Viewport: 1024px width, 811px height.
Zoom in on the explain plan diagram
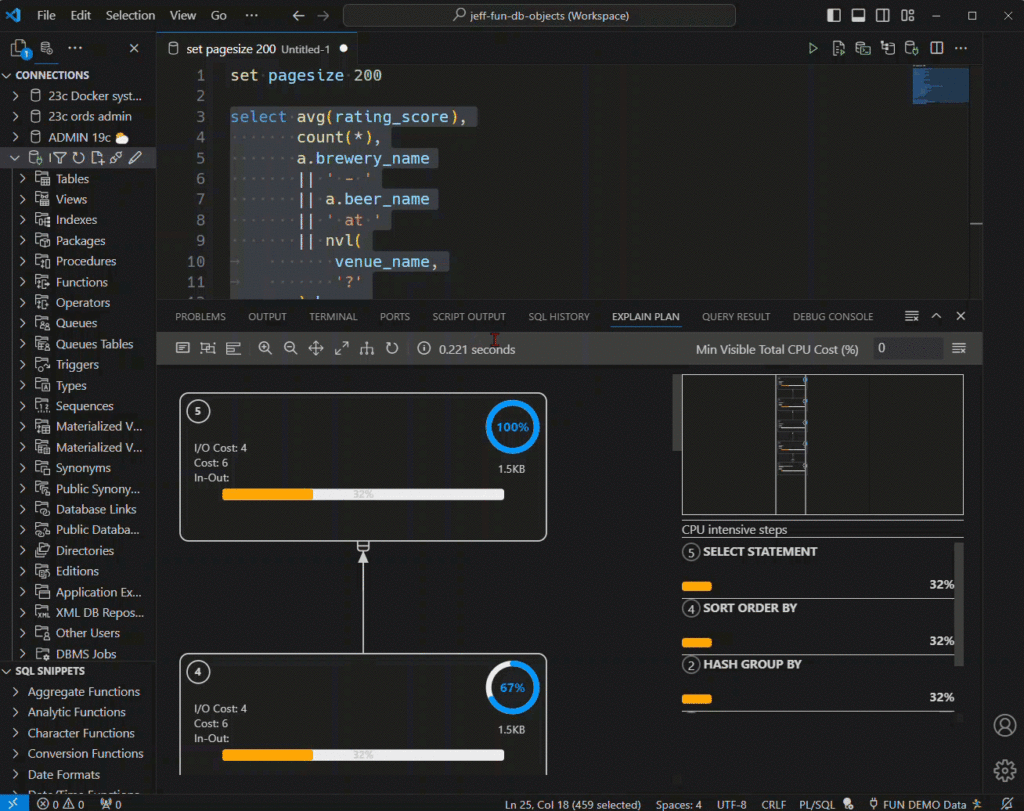265,348
